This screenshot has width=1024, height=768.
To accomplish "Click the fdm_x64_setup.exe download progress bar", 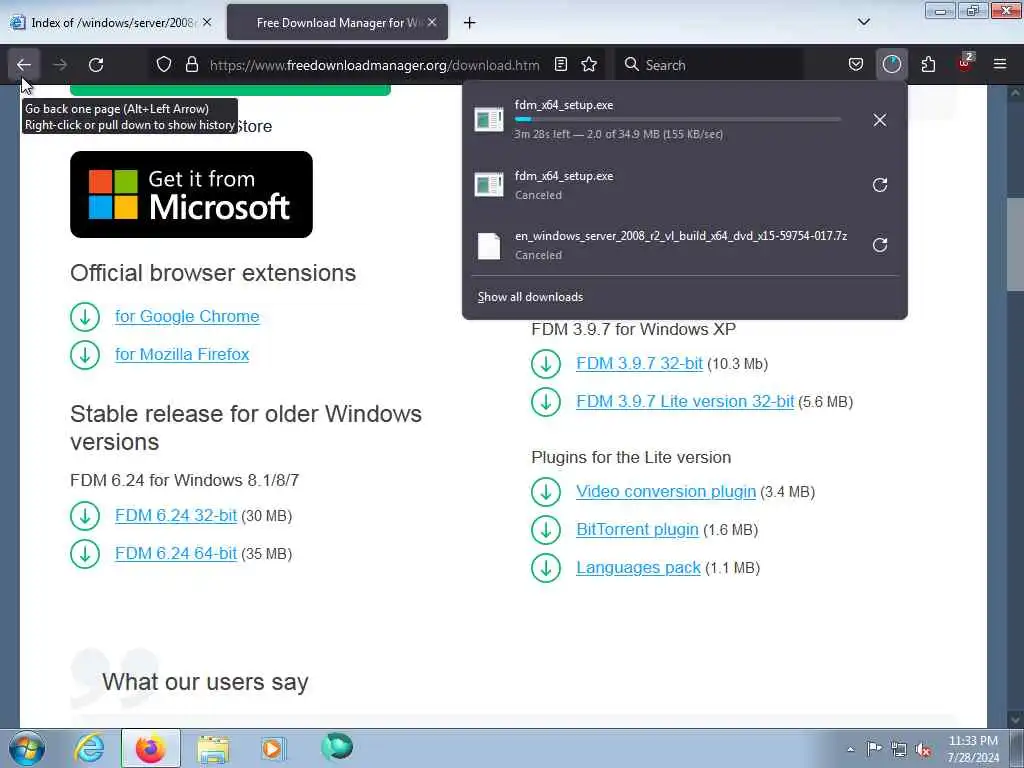I will point(678,120).
